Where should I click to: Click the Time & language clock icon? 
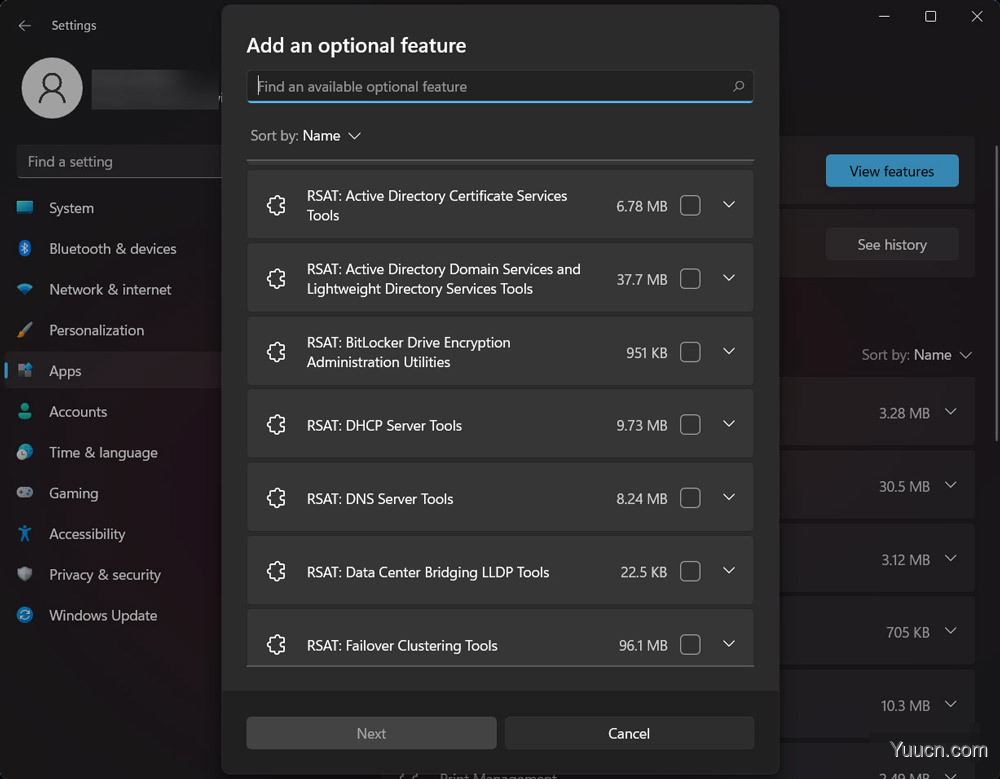click(x=25, y=452)
